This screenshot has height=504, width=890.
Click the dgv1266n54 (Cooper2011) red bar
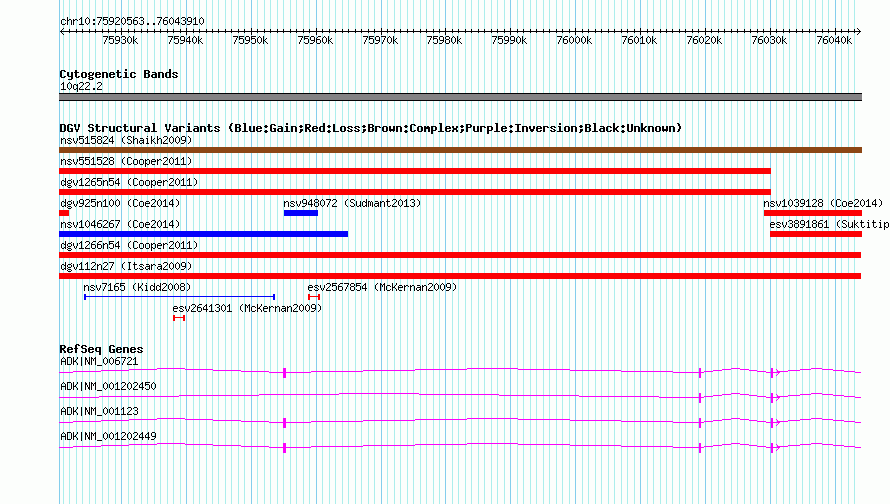pyautogui.click(x=460, y=255)
